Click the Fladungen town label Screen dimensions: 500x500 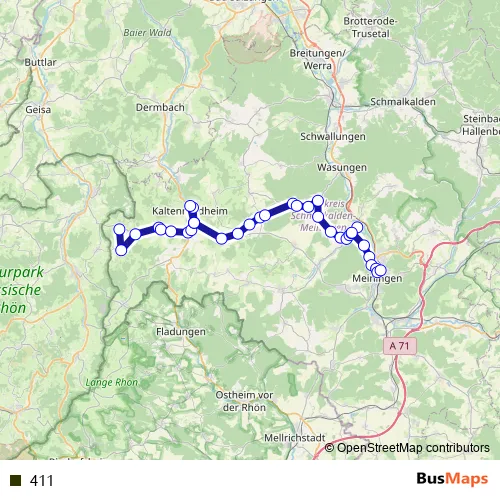[x=181, y=332]
